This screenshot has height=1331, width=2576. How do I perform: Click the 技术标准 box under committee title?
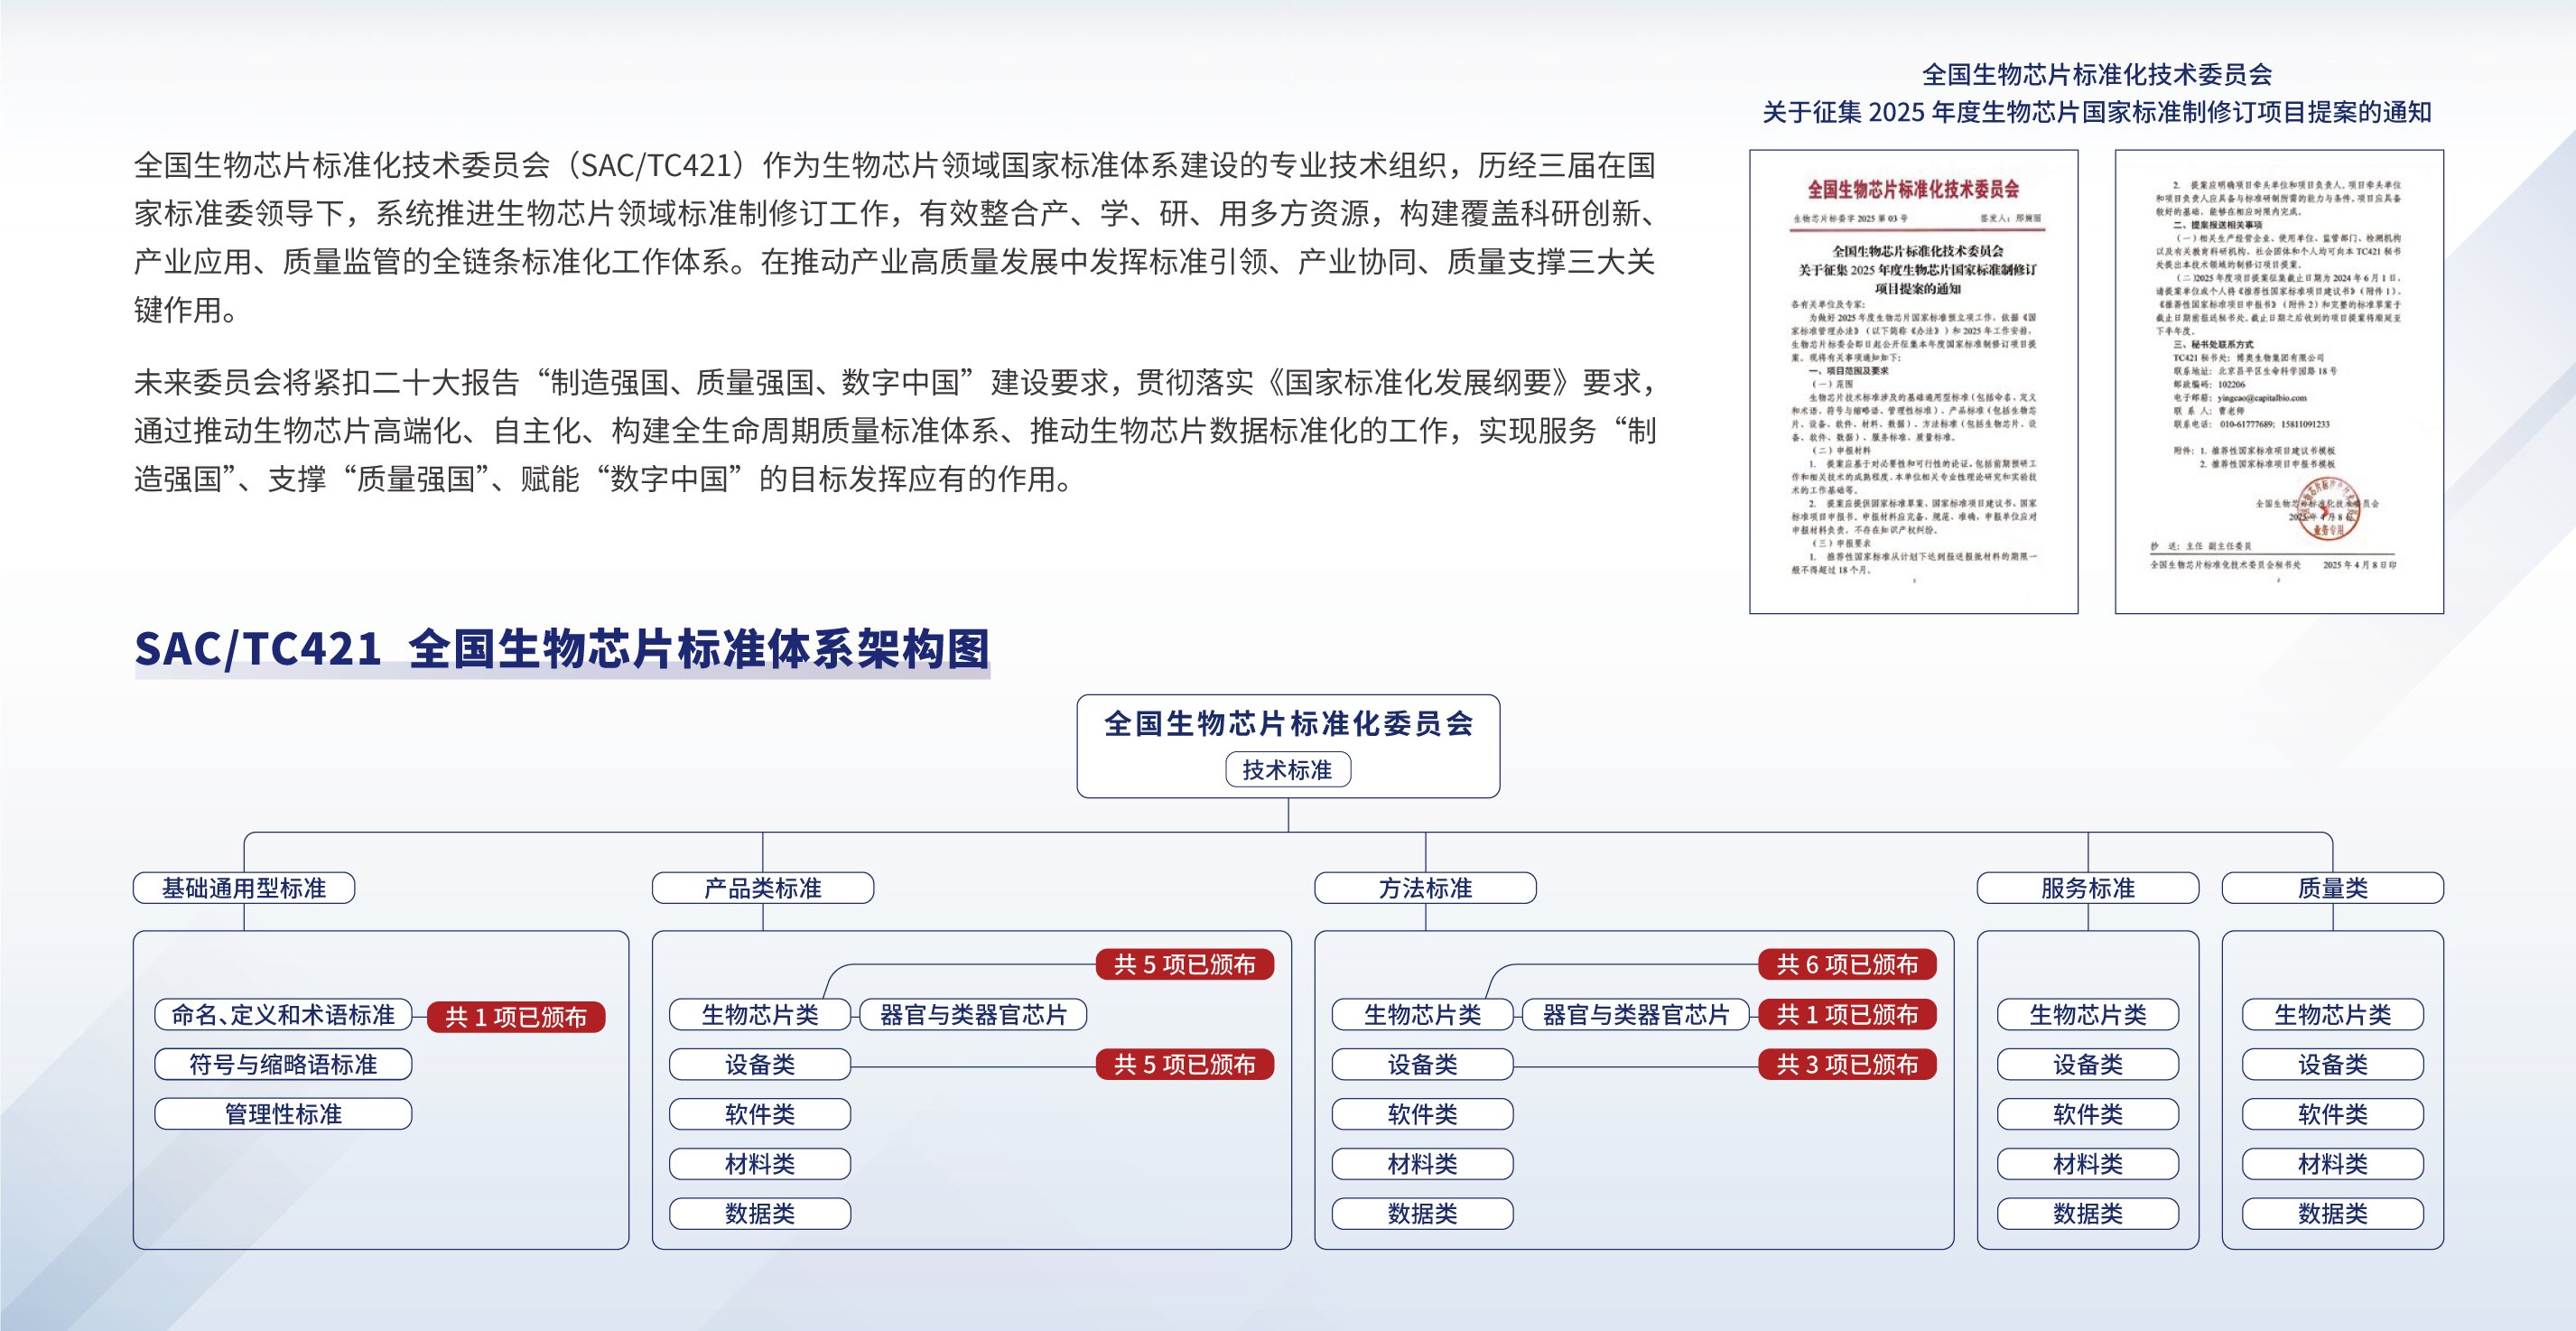tap(1287, 770)
